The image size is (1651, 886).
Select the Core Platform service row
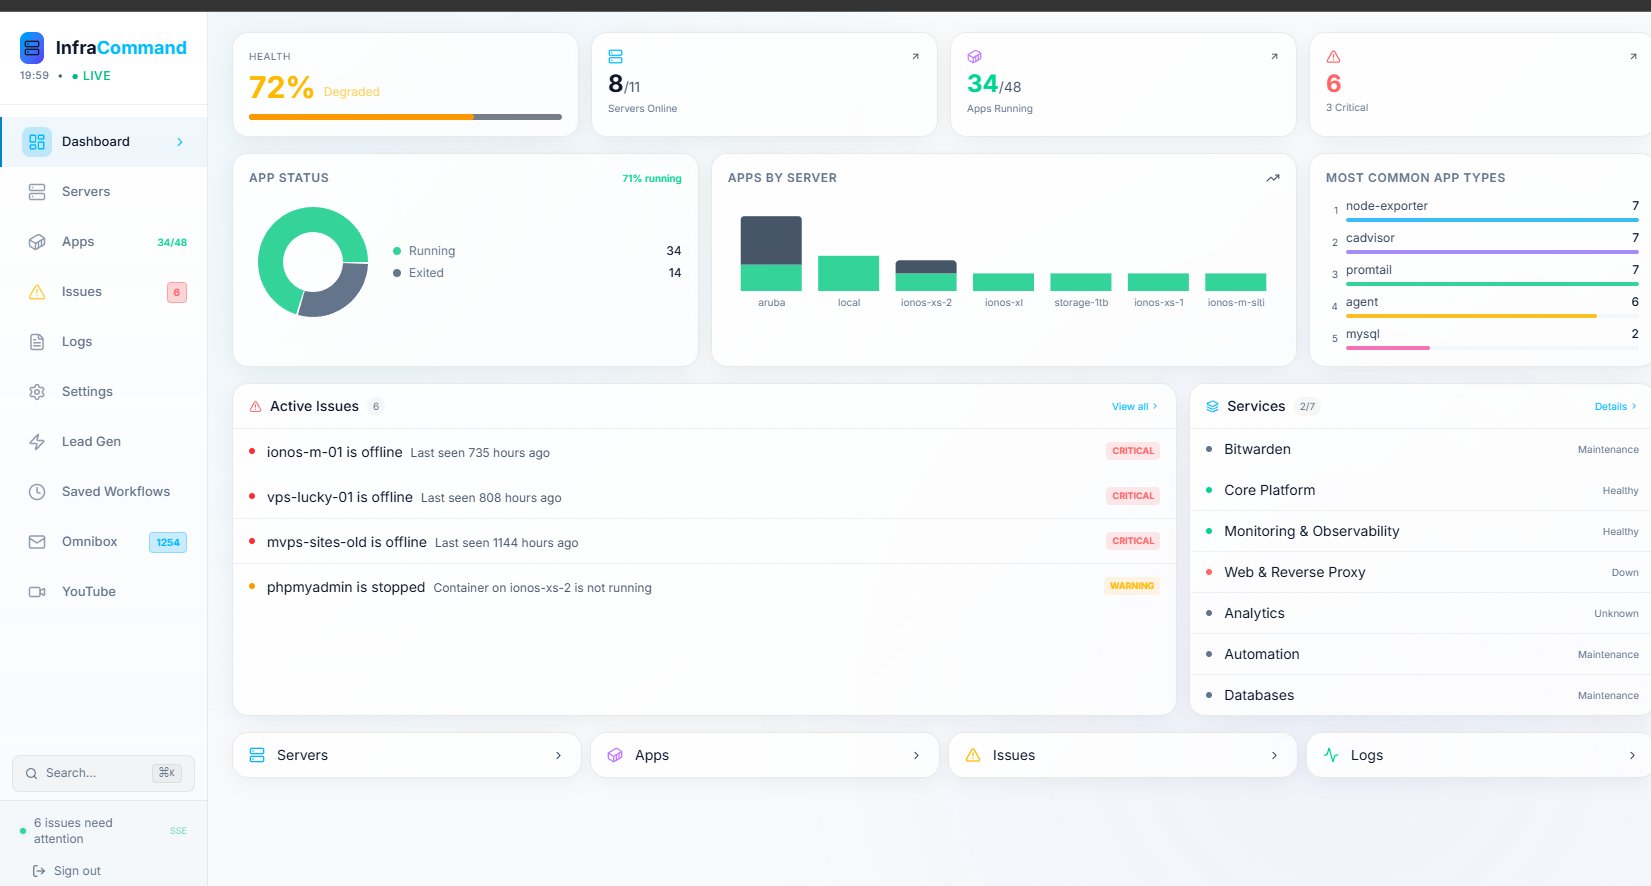[x=1421, y=491]
